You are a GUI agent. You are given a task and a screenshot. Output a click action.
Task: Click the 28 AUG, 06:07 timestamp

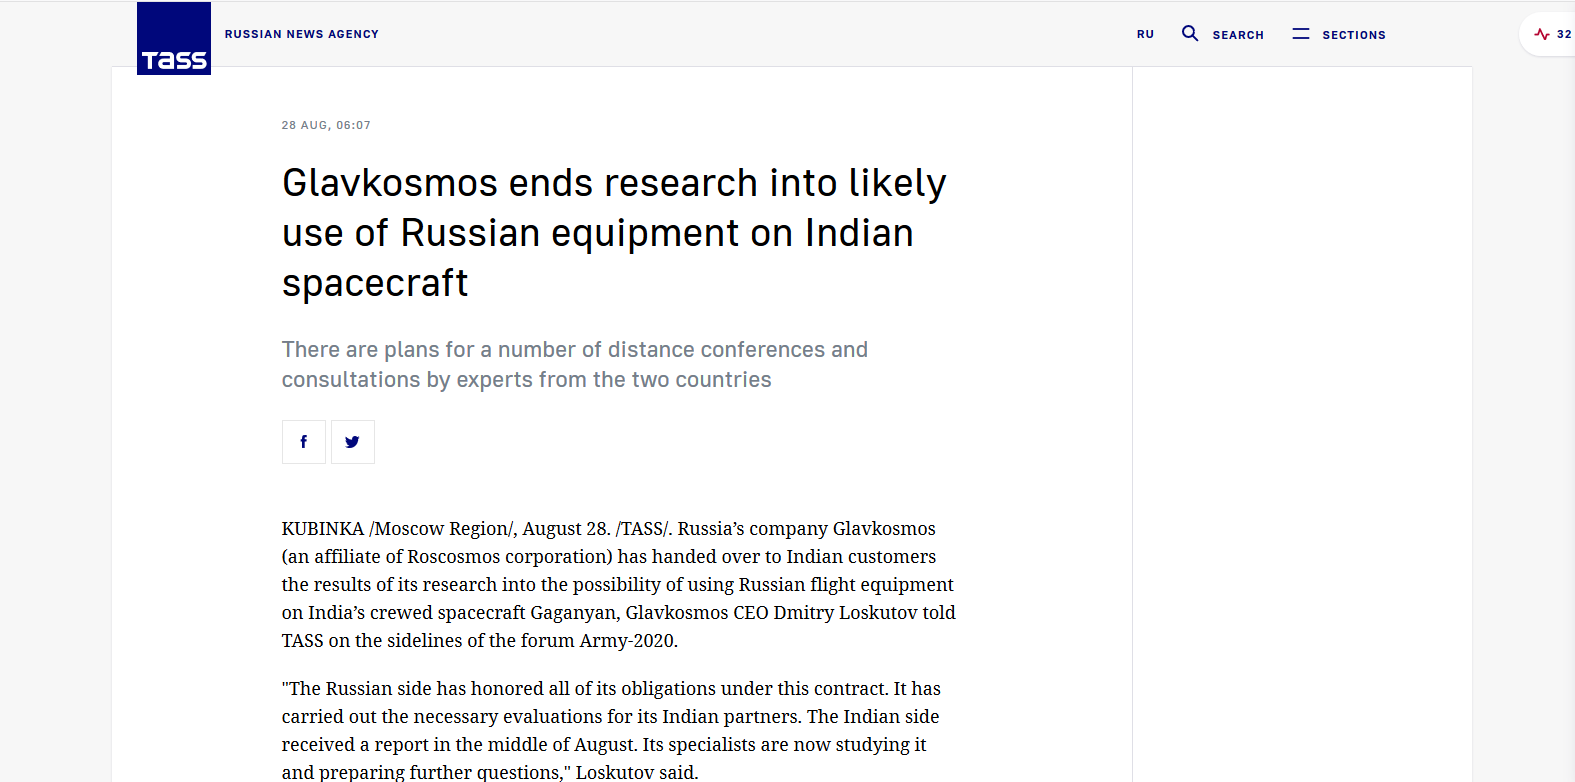pyautogui.click(x=326, y=125)
